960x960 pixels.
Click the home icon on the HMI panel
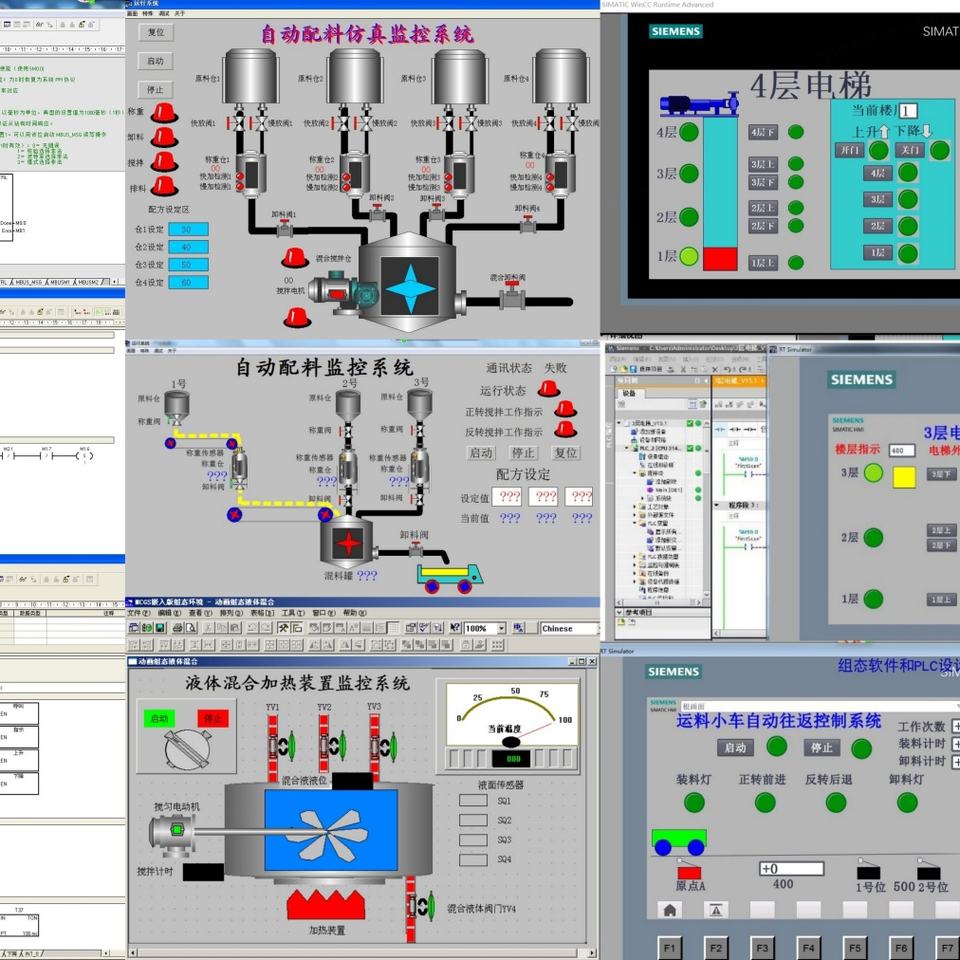[x=669, y=909]
